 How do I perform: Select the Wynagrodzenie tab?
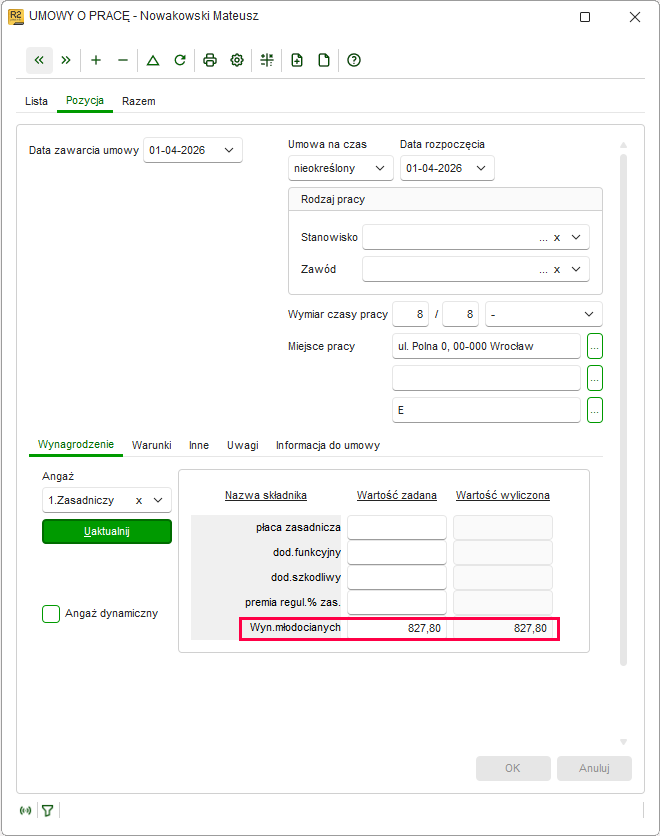[76, 445]
